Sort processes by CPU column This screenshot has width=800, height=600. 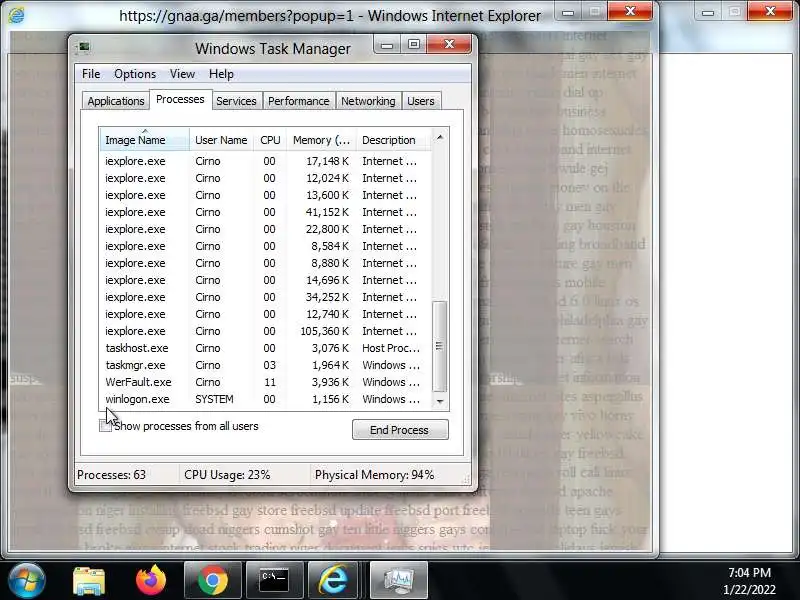[270, 140]
